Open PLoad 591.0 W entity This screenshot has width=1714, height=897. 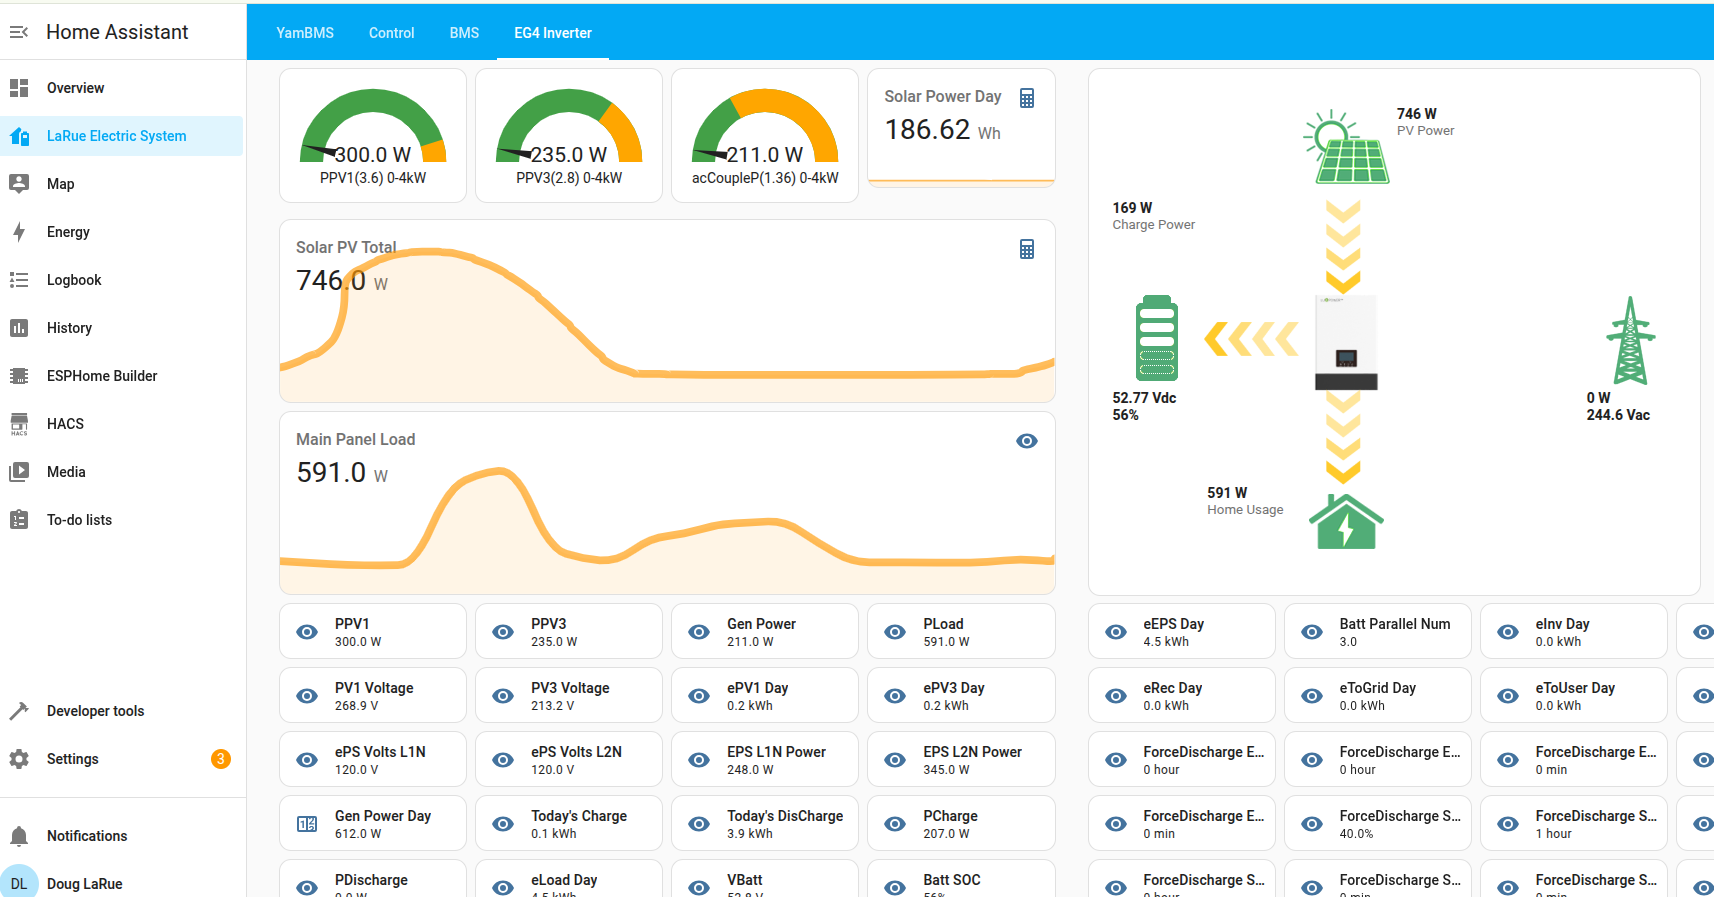click(961, 631)
